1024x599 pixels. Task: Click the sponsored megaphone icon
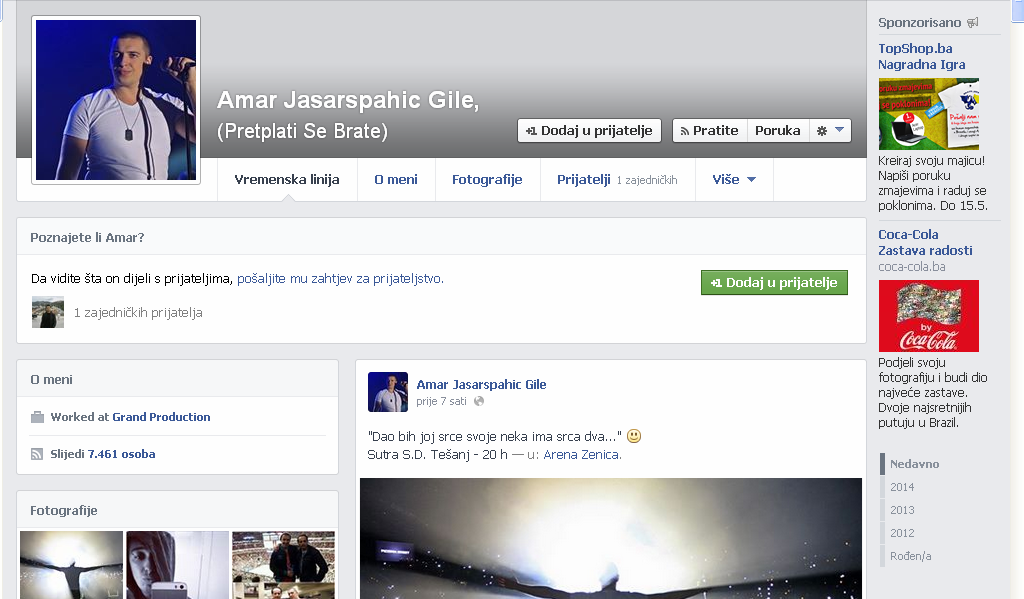(973, 22)
